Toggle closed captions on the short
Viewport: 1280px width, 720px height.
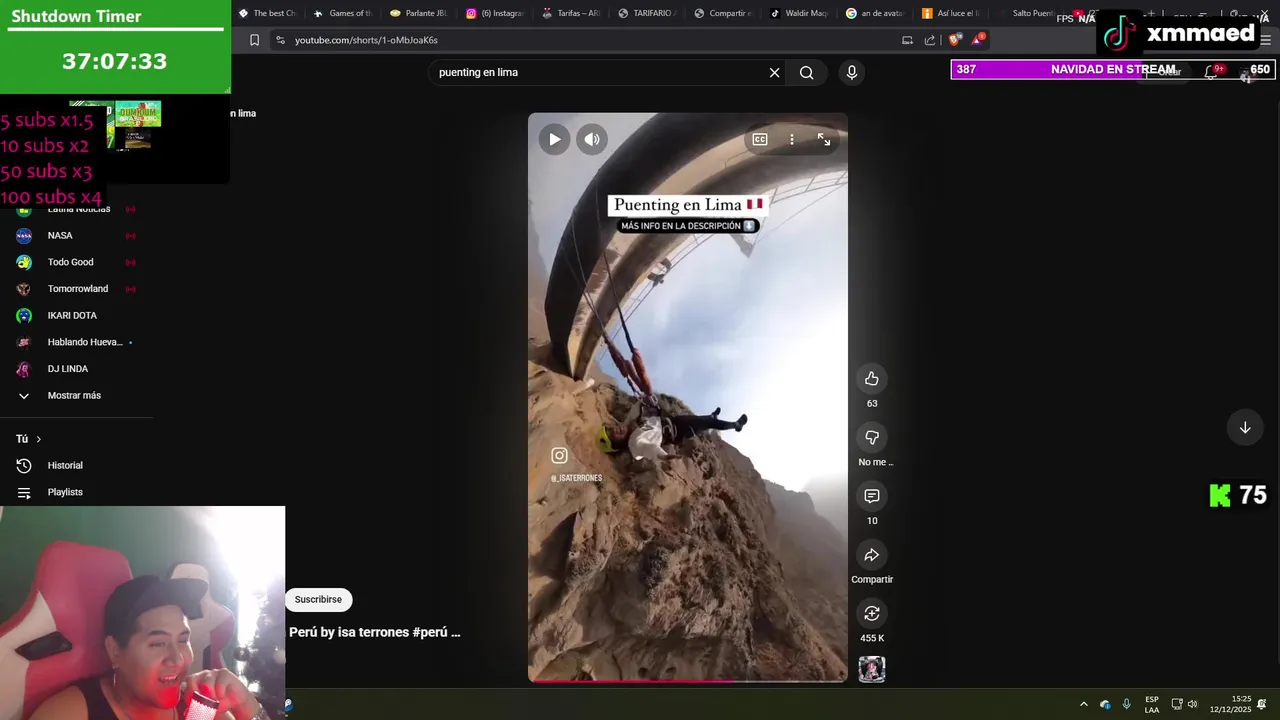pyautogui.click(x=760, y=140)
